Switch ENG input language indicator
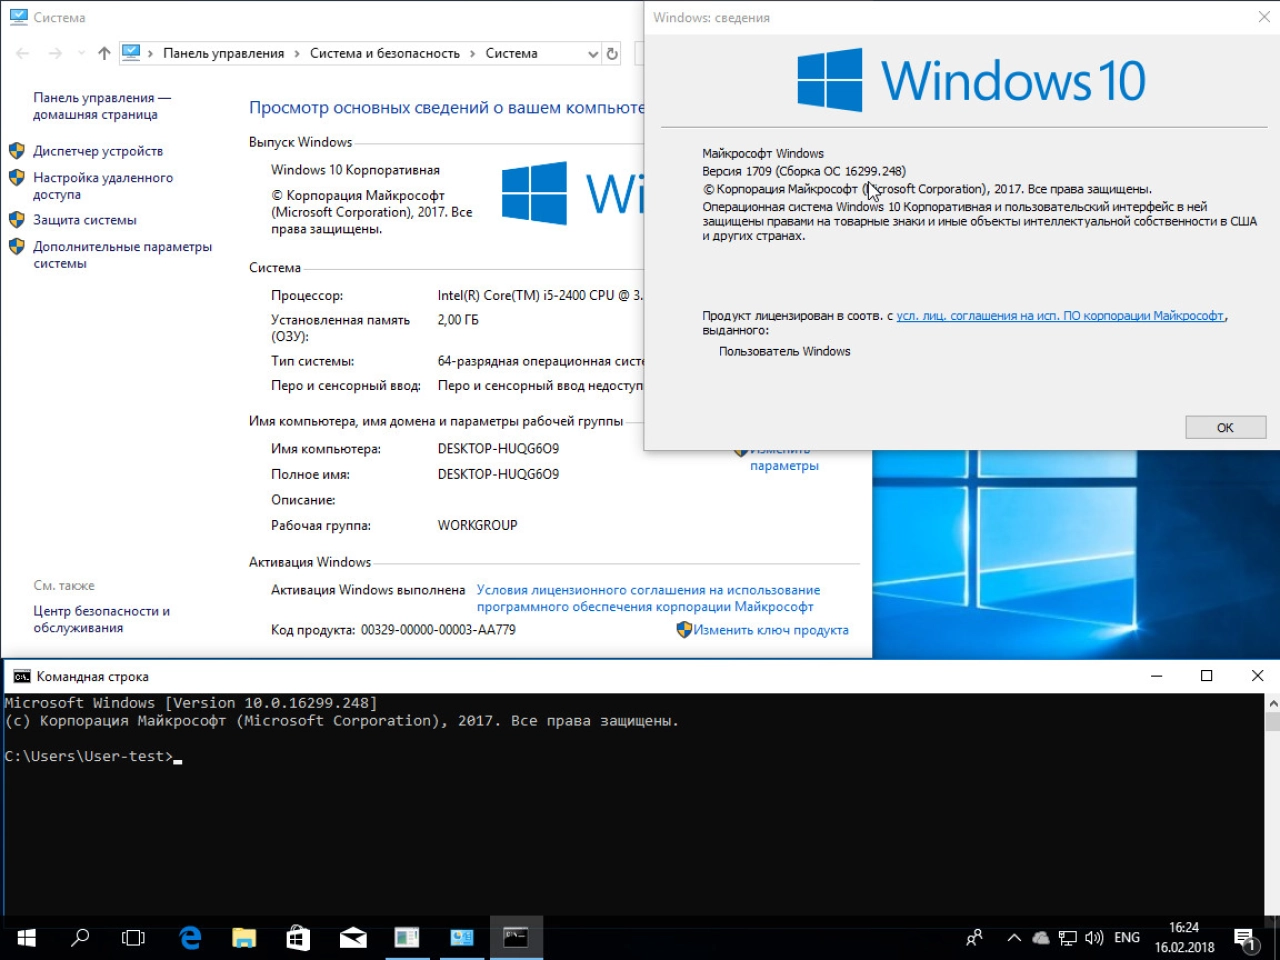Viewport: 1280px width, 960px height. pos(1127,937)
